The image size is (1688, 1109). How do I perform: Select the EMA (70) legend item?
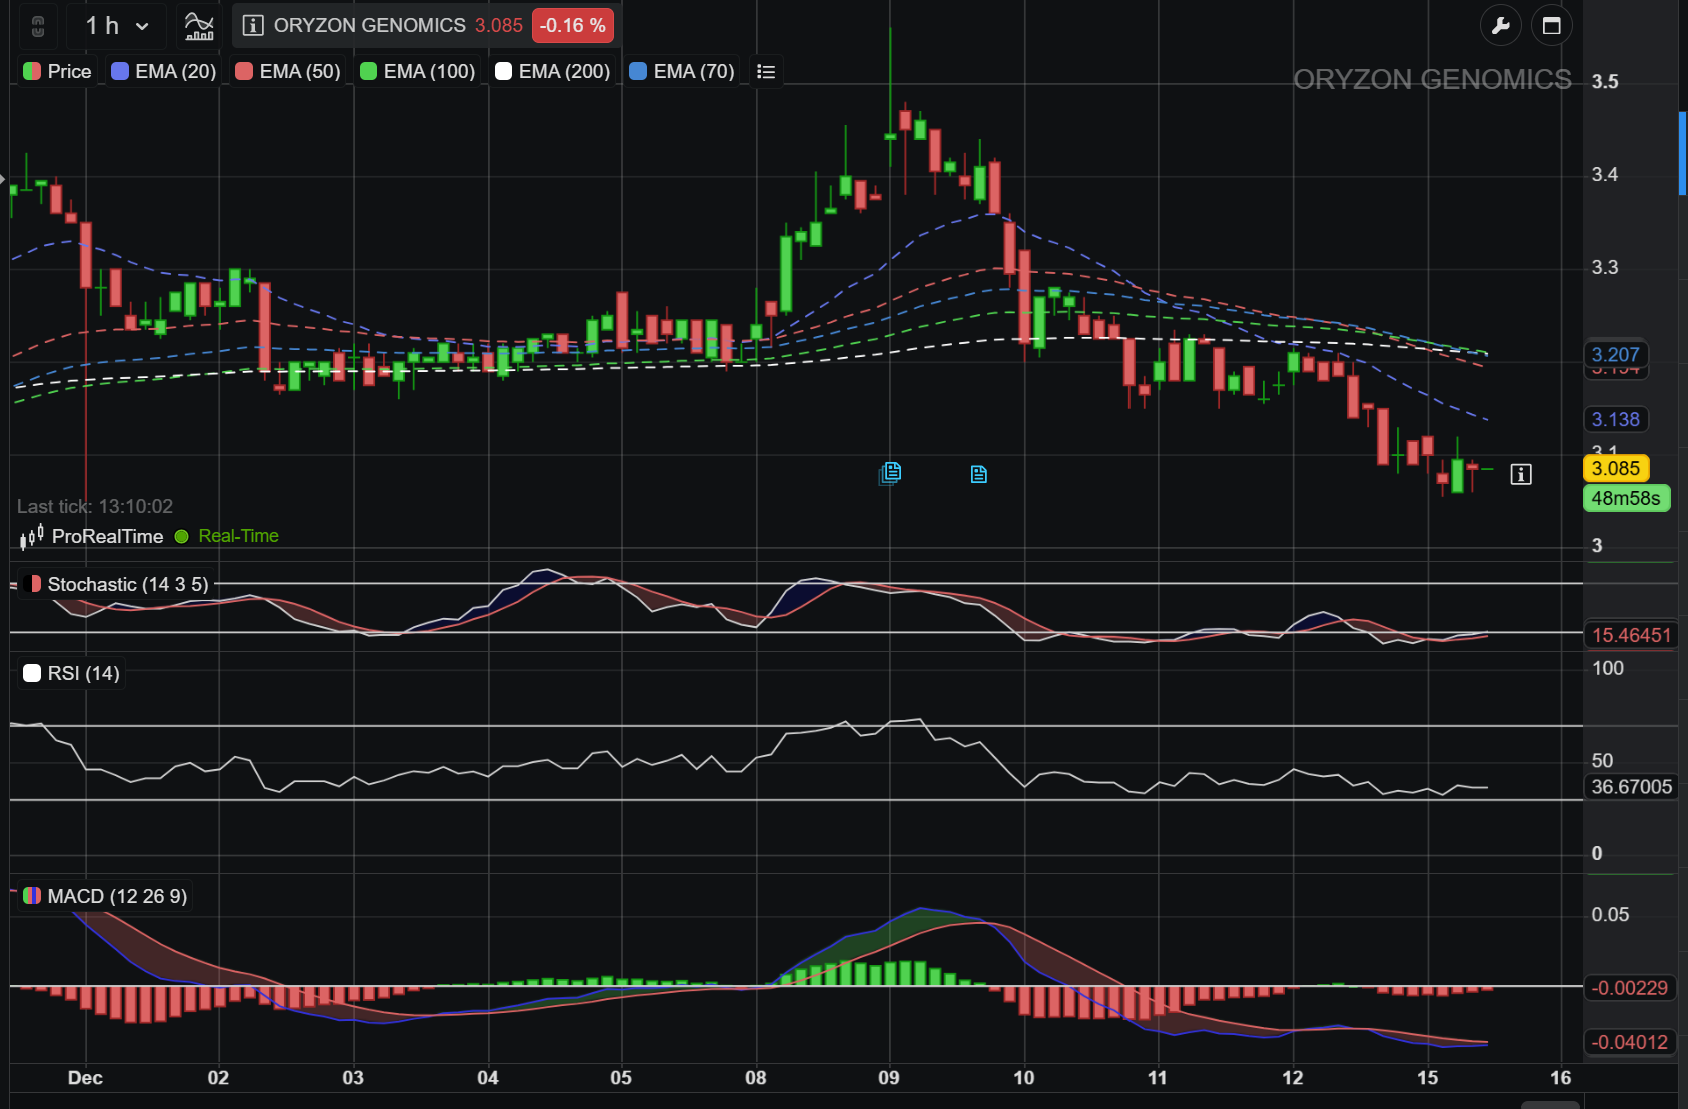pyautogui.click(x=682, y=71)
